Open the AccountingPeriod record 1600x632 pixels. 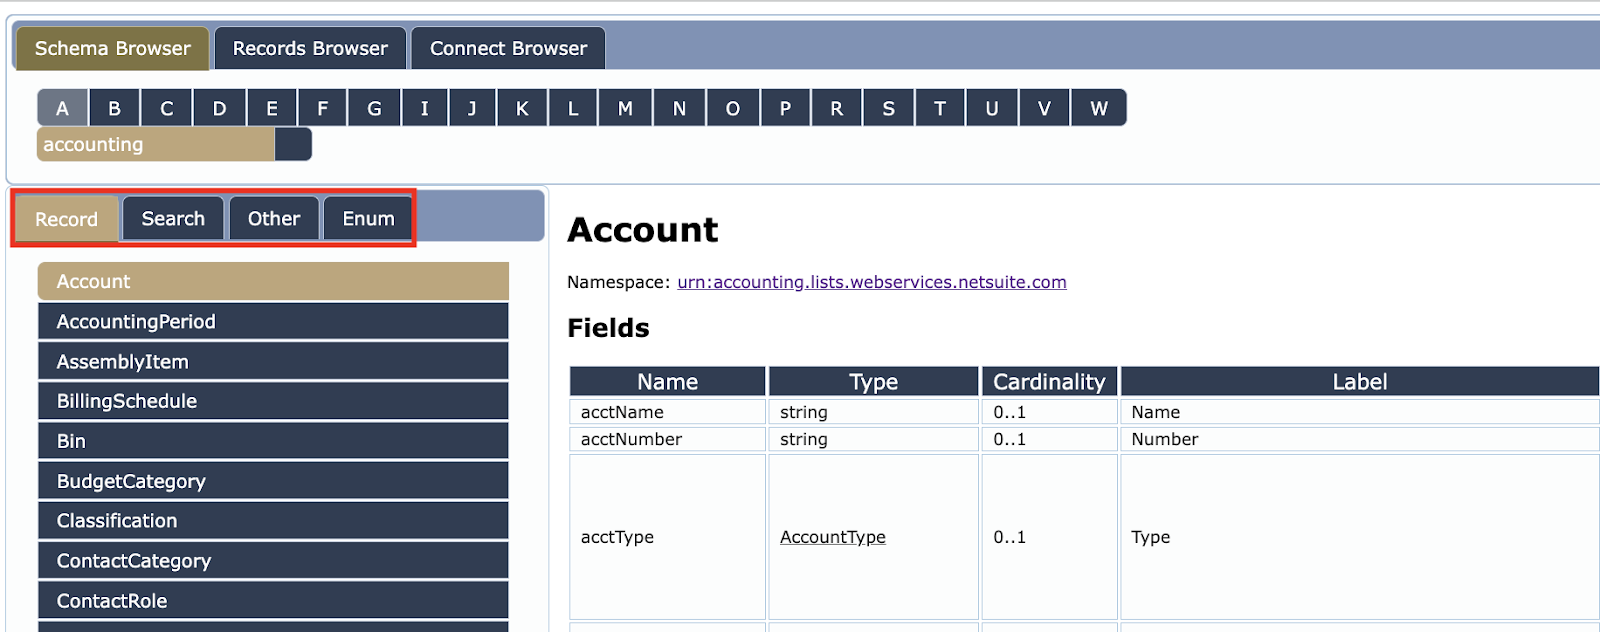273,321
